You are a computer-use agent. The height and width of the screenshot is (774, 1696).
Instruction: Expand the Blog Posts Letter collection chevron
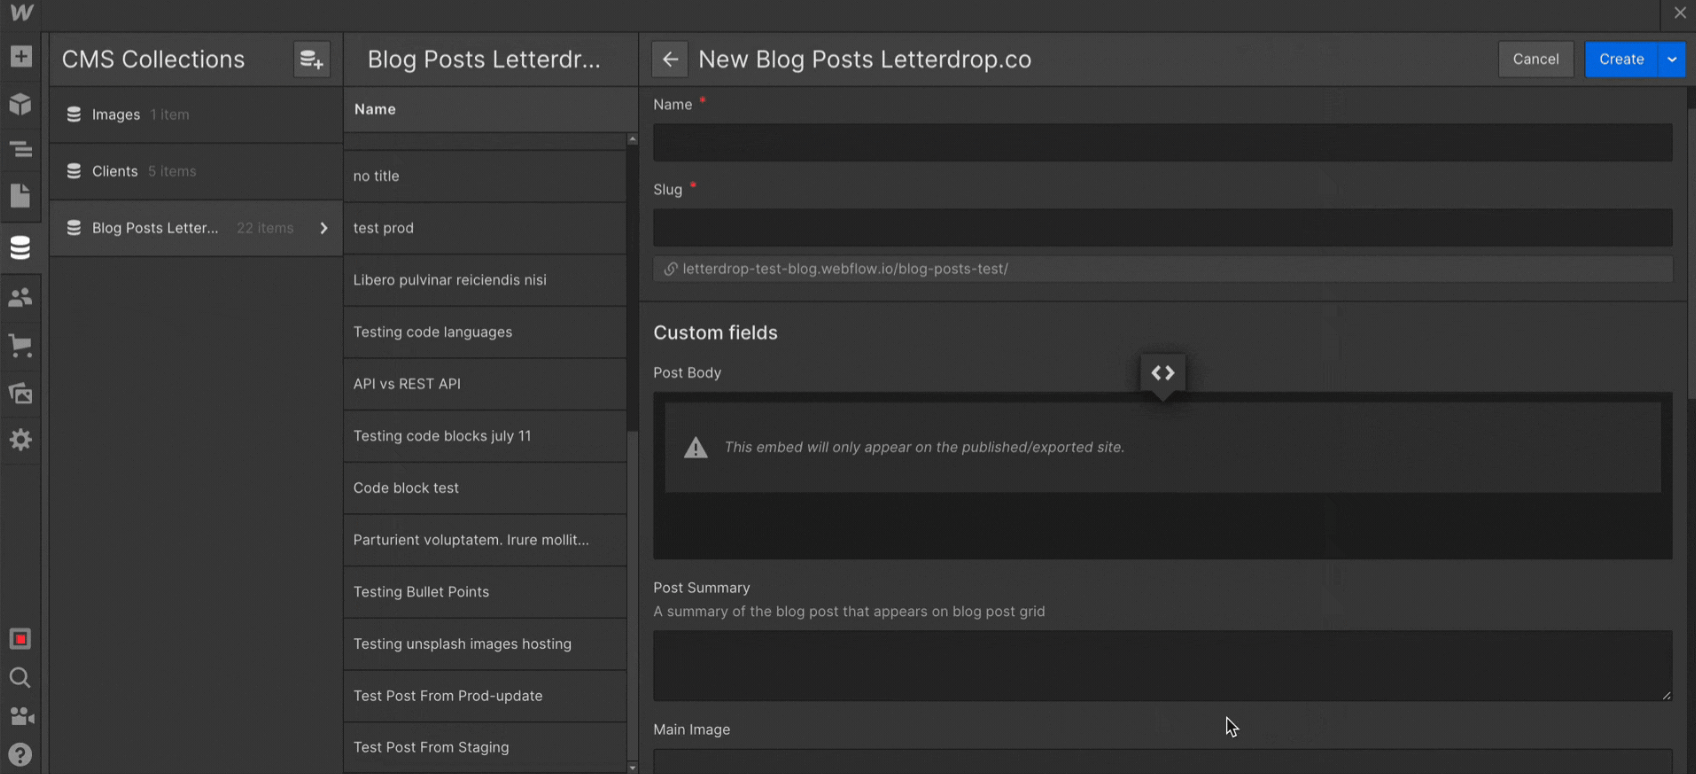pyautogui.click(x=324, y=228)
